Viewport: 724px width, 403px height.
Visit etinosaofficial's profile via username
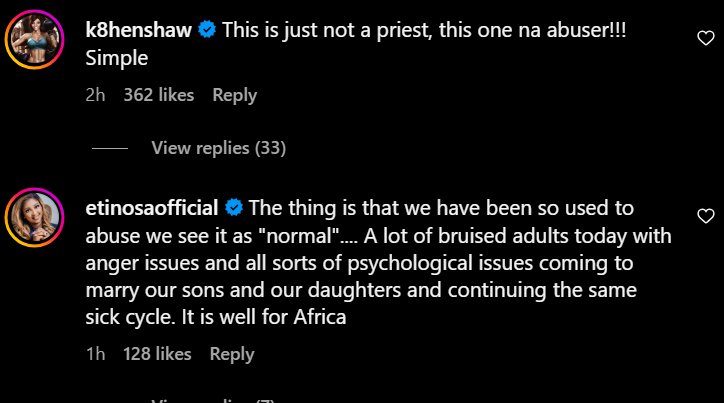(x=153, y=208)
